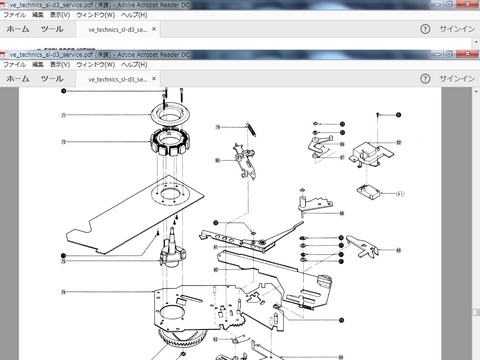Switch to ツール tab in back window
The height and width of the screenshot is (360, 480).
click(x=52, y=29)
